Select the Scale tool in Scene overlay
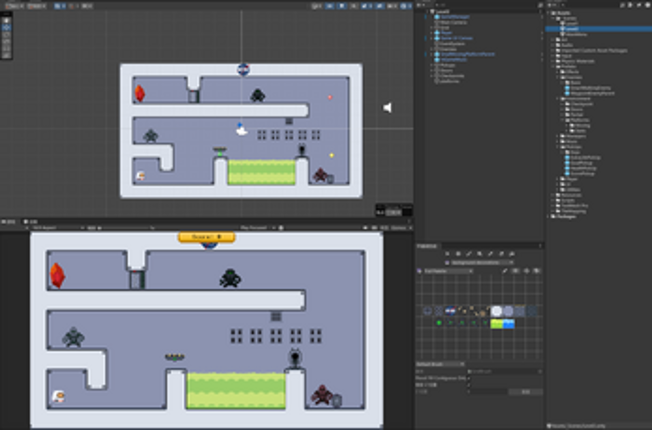Image resolution: width=652 pixels, height=430 pixels. pos(6,41)
